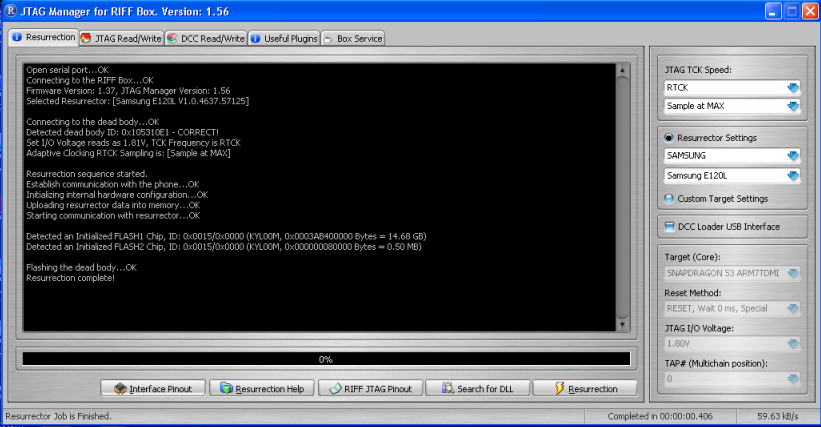The width and height of the screenshot is (821, 427).
Task: Click 'Set I/O Voltage reads as 1.81V' line
Action: coord(134,143)
